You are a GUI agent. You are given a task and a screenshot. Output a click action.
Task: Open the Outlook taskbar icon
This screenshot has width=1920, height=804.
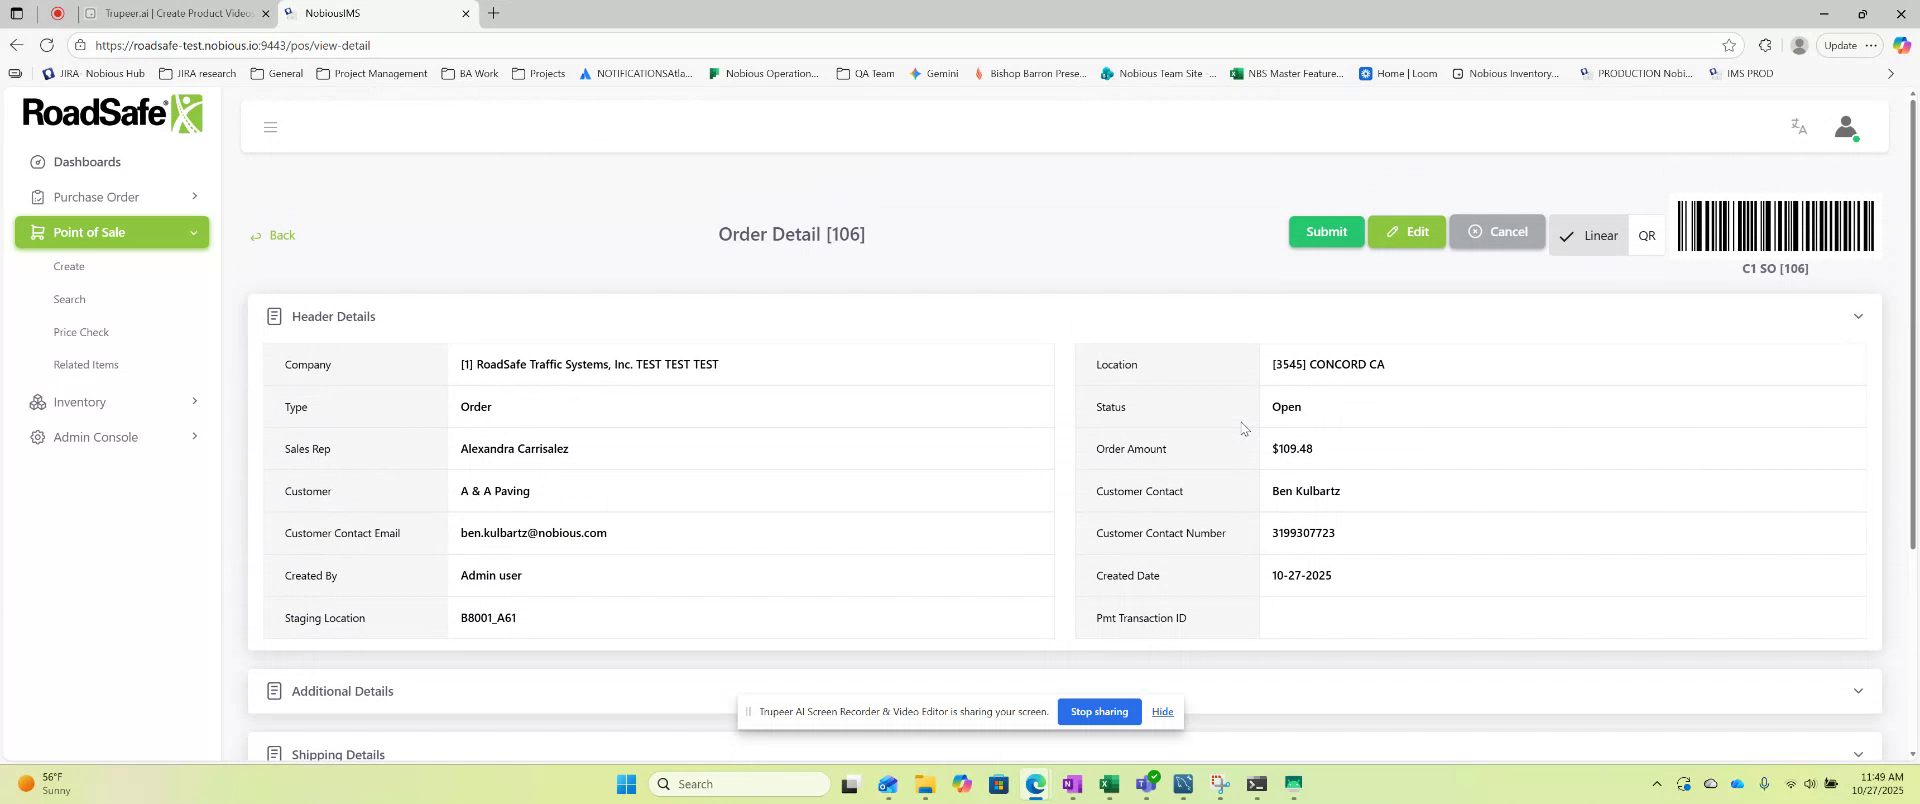(x=887, y=784)
